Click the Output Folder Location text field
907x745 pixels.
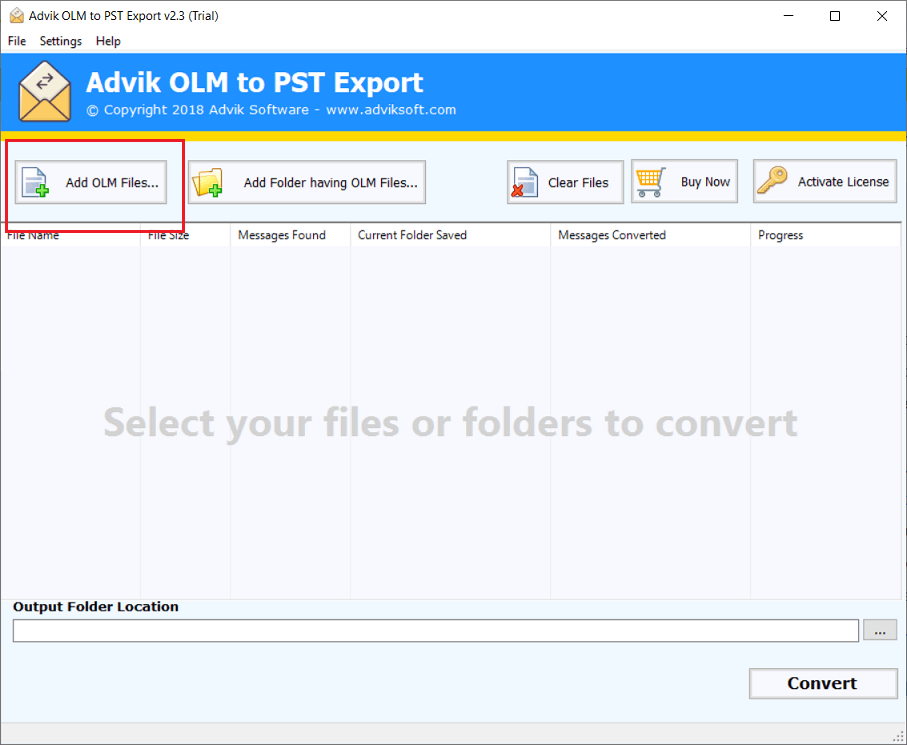(436, 630)
